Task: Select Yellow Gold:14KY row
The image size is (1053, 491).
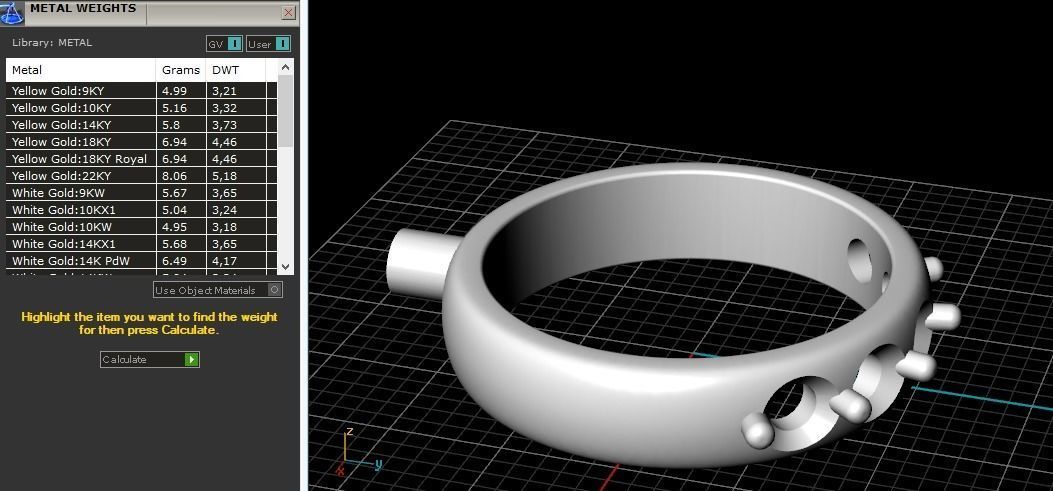Action: [x=141, y=125]
